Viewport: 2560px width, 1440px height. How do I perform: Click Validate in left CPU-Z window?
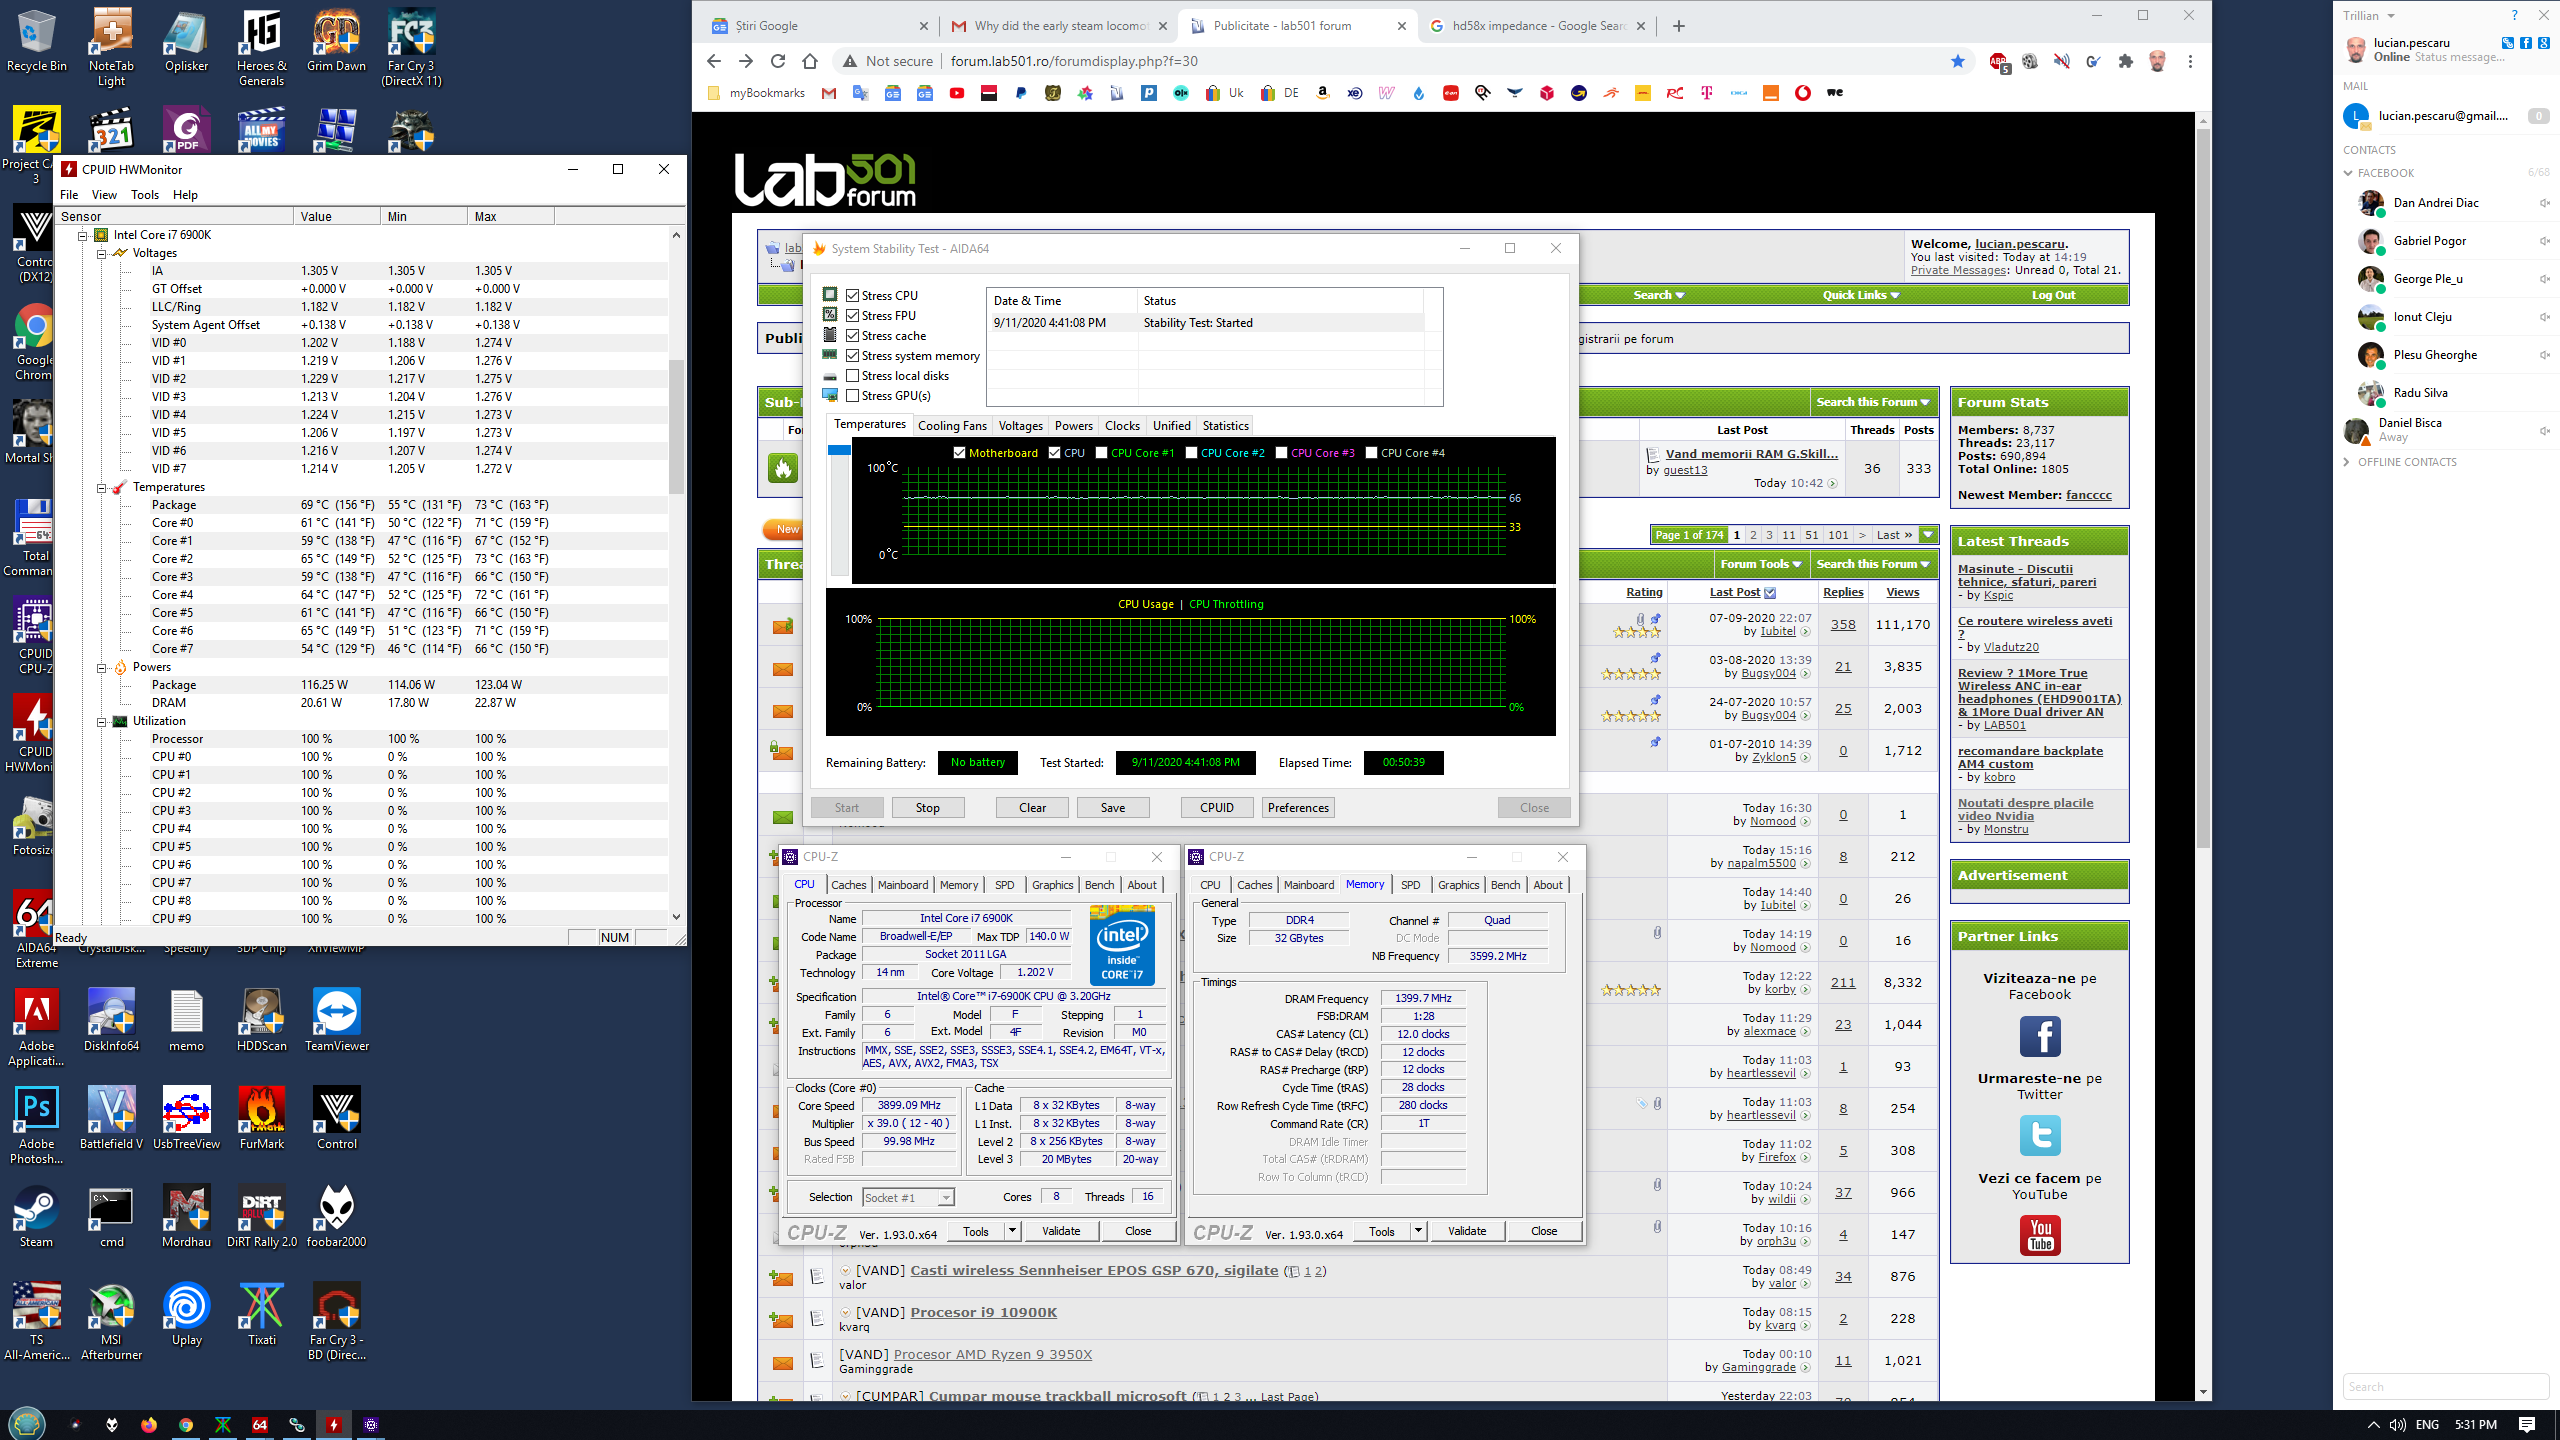1061,1231
